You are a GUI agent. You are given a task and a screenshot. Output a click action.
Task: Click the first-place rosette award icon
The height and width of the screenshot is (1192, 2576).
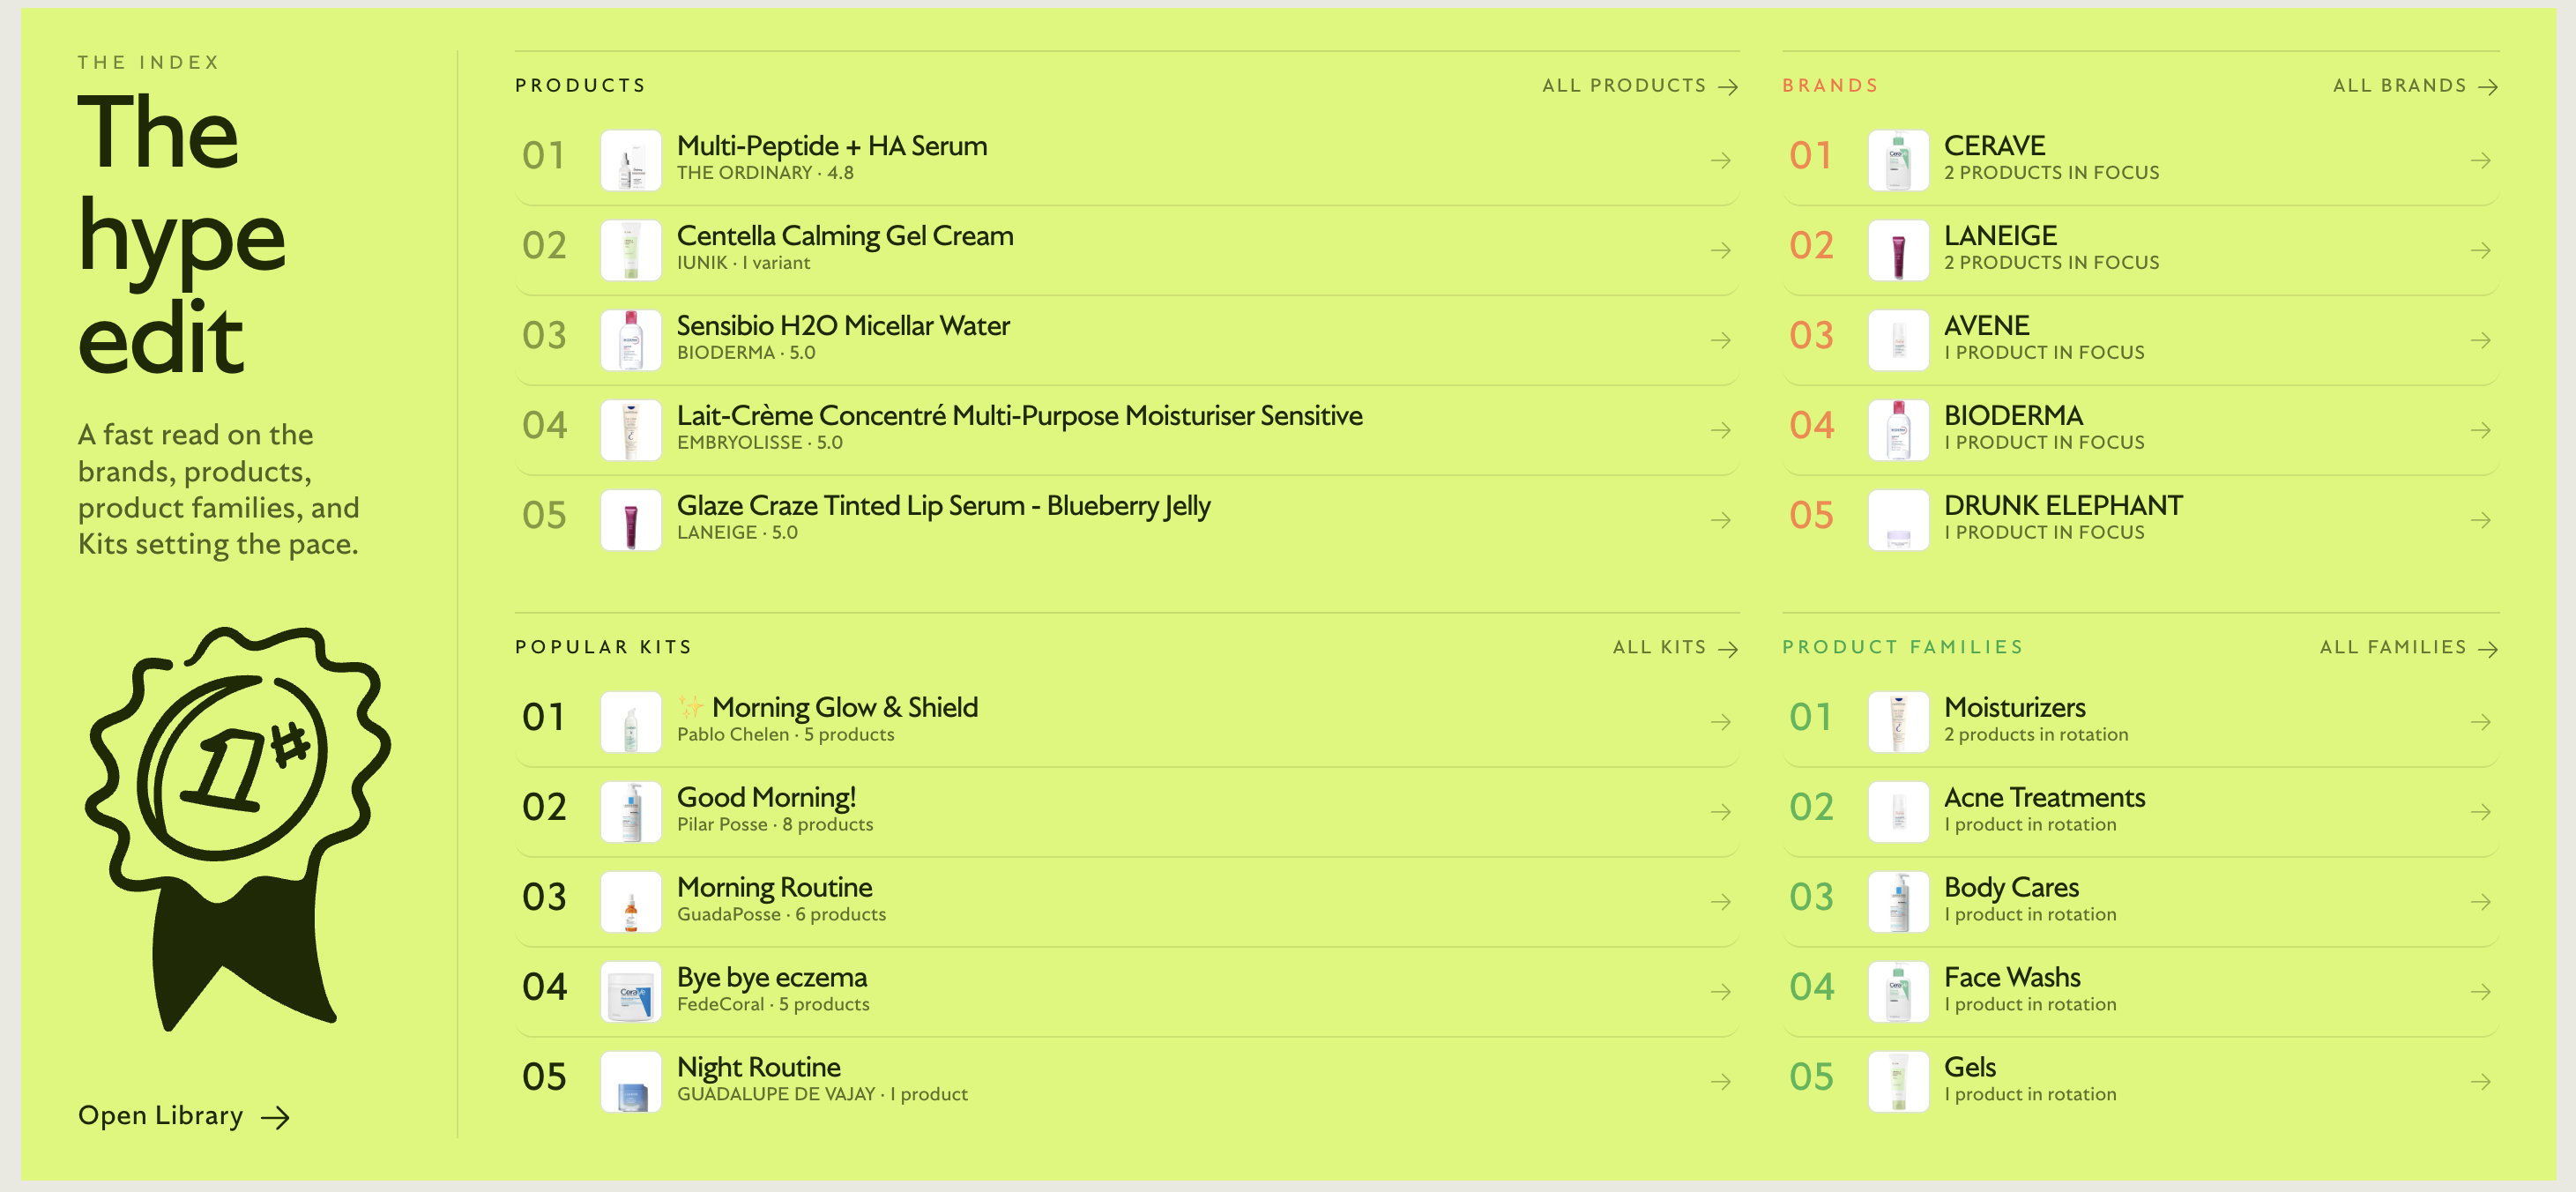(237, 829)
